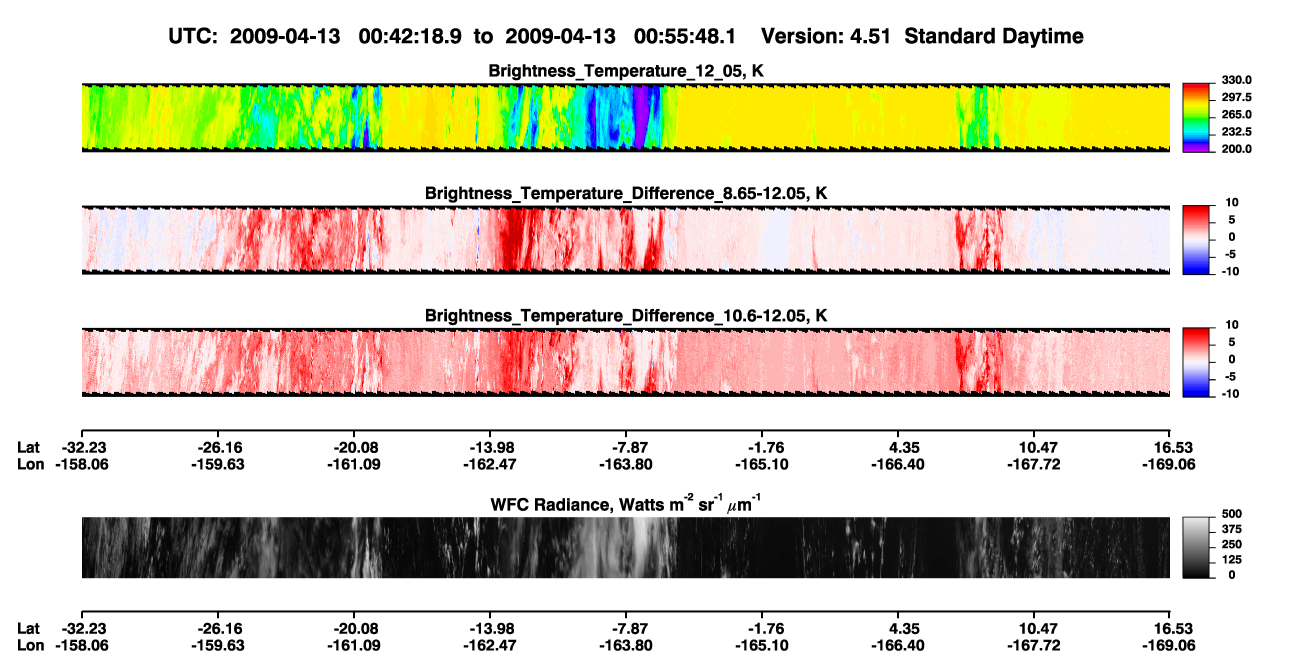Click bottom axis longitude value -165.10
The height and width of the screenshot is (667, 1300).
click(x=763, y=645)
